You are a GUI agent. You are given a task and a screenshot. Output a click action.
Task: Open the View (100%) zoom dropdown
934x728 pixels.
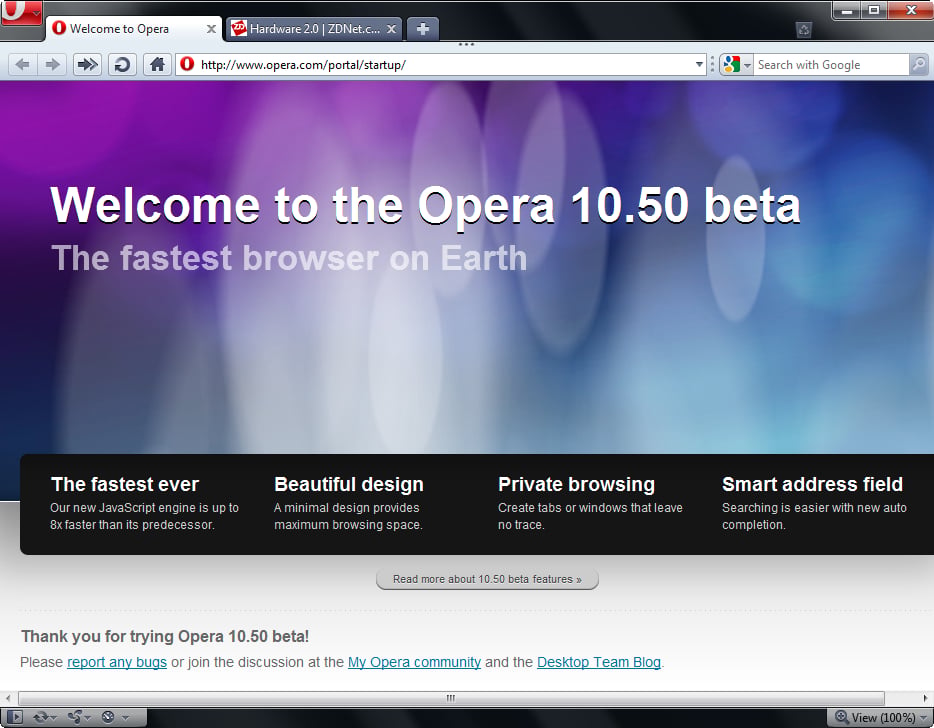pyautogui.click(x=923, y=718)
